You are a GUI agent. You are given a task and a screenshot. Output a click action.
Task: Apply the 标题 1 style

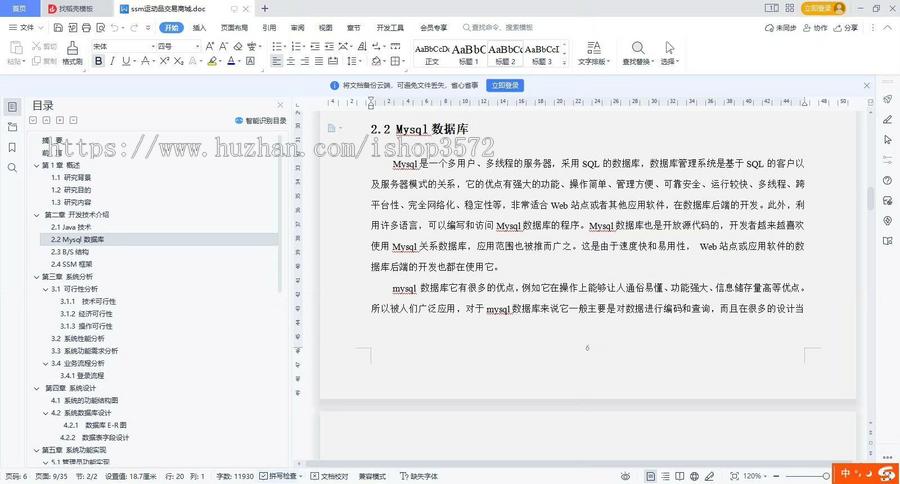(x=468, y=53)
